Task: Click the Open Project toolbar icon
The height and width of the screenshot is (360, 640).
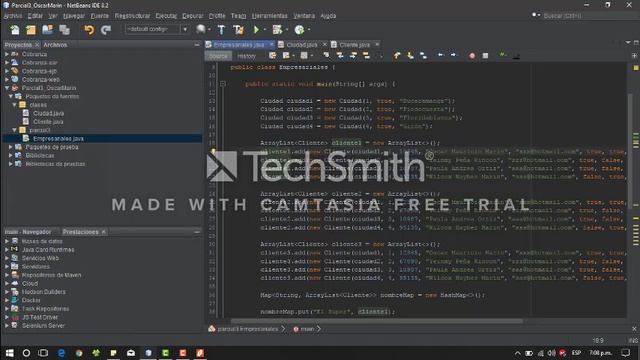Action: coord(47,29)
